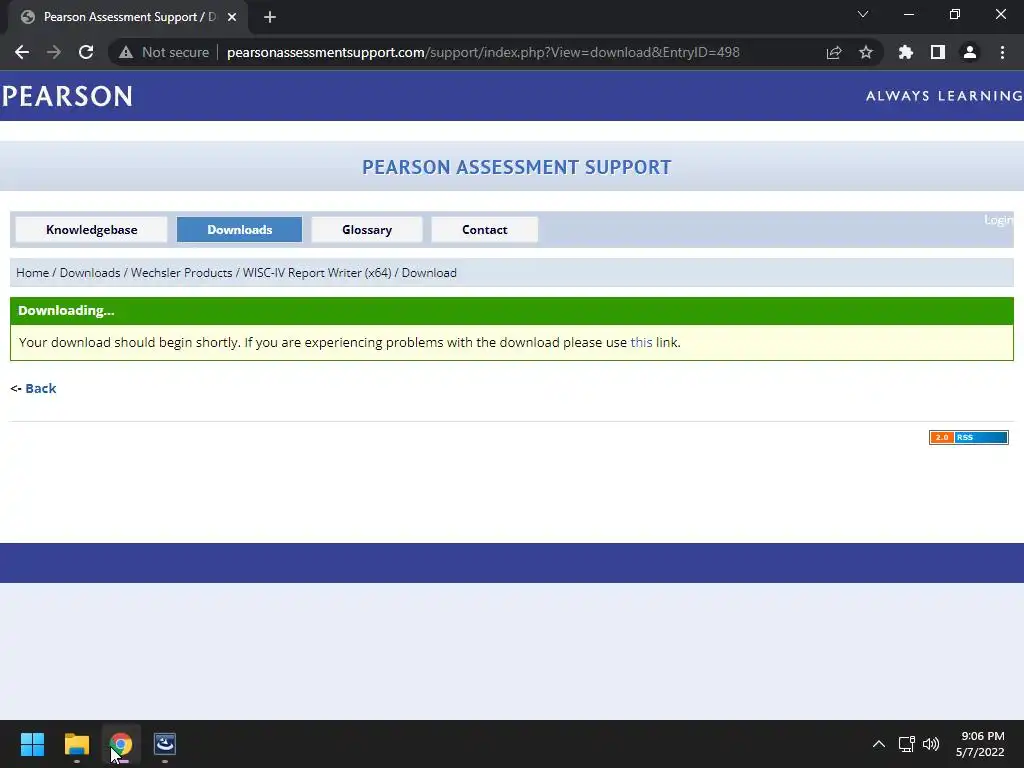This screenshot has height=768, width=1024.
Task: Click the ALWAYS LEARNING tagline
Action: coord(944,96)
